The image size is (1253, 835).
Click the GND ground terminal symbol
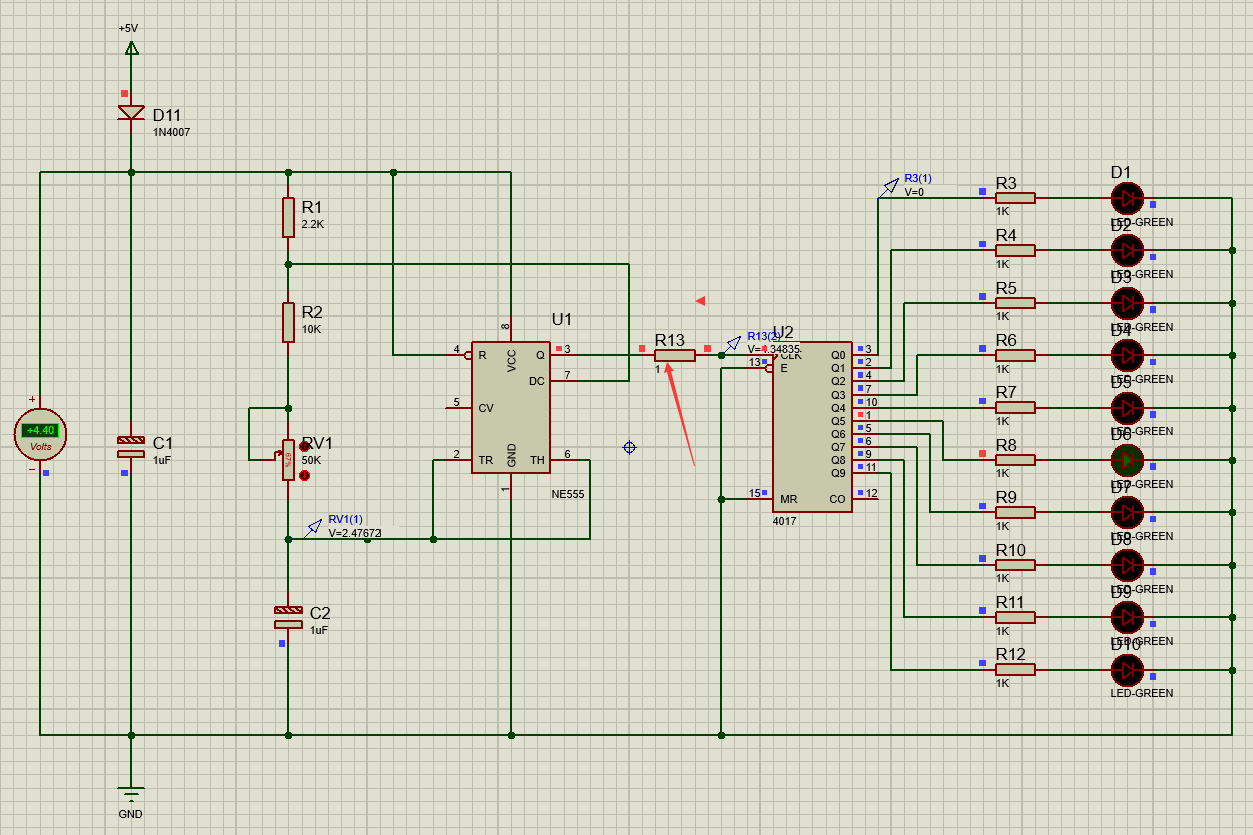point(131,792)
